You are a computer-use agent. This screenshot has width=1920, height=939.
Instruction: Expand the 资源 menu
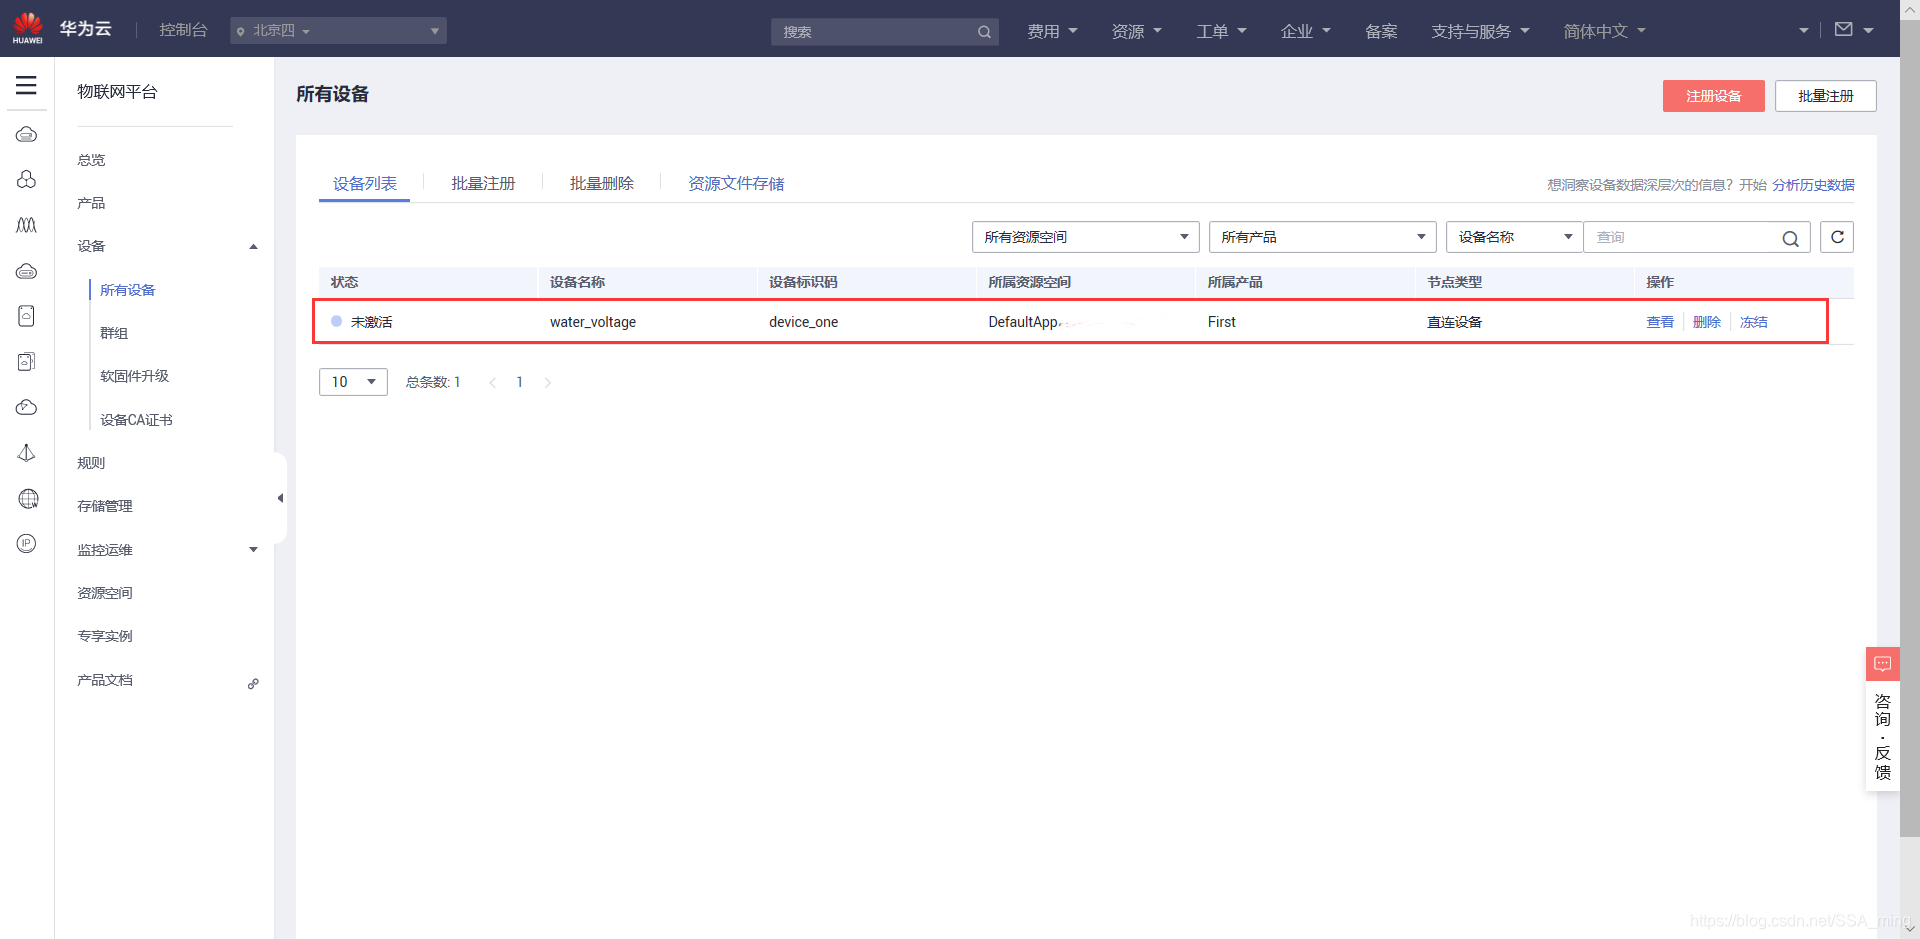1137,31
